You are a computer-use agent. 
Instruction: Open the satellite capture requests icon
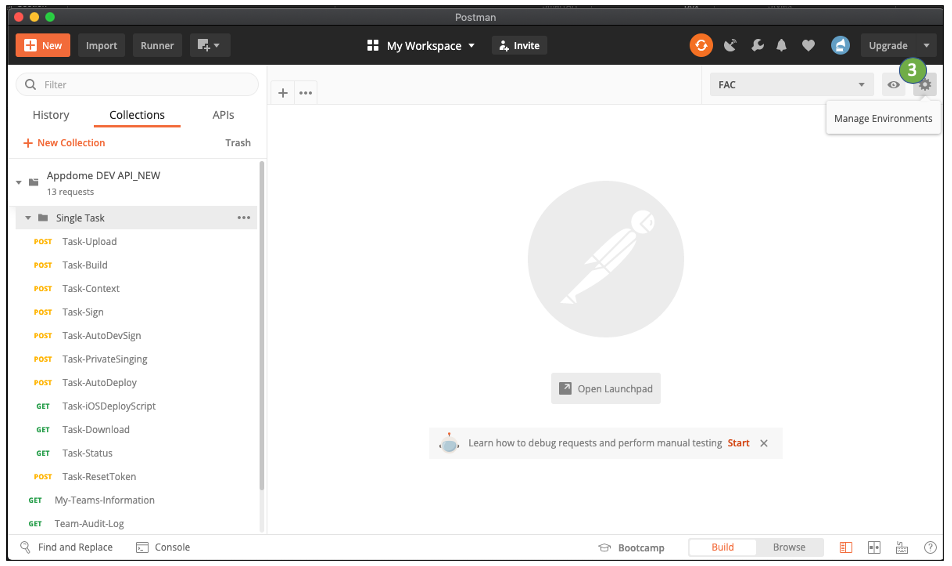[x=730, y=45]
